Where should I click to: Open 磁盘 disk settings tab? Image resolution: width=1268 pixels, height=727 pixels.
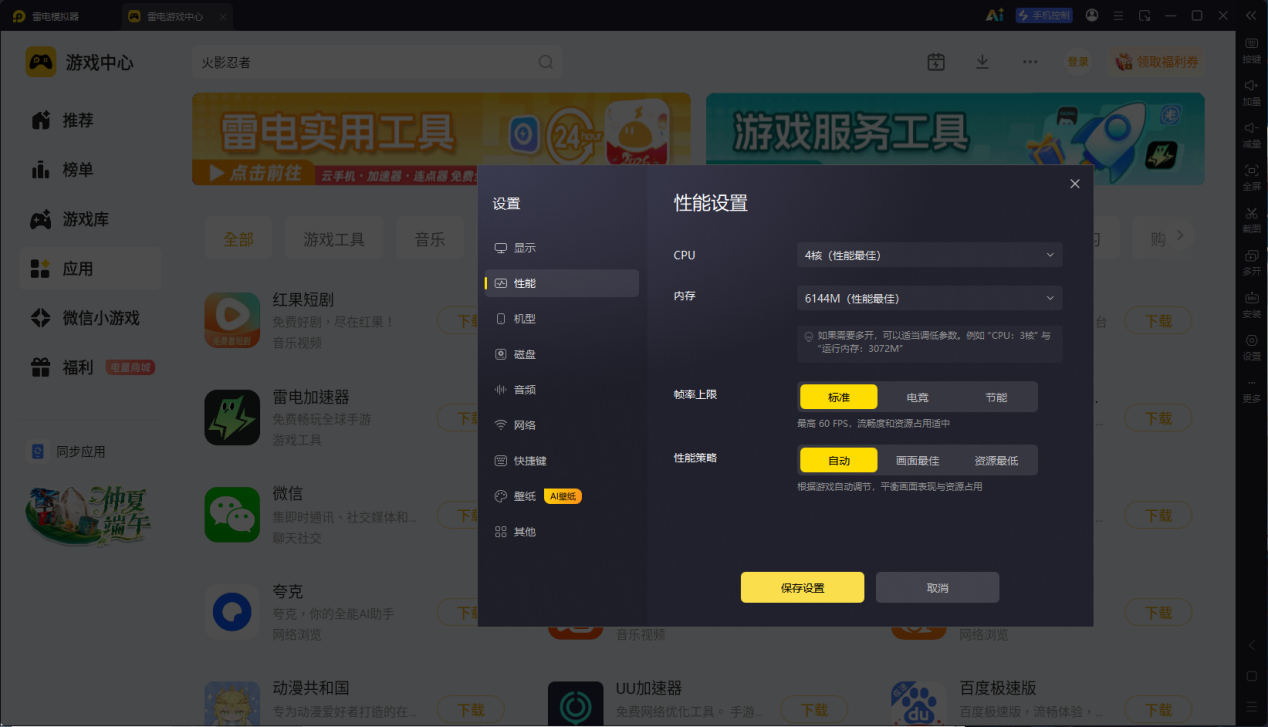[562, 354]
